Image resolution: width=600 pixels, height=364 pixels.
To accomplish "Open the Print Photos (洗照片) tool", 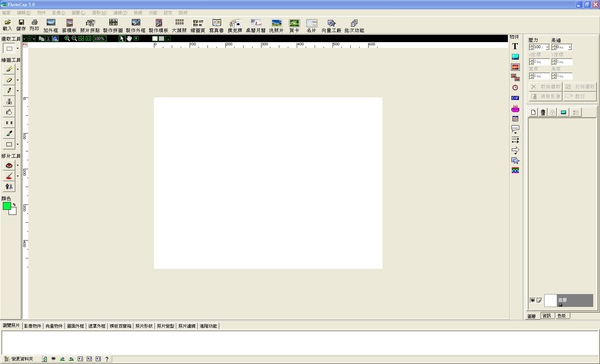I will point(276,26).
